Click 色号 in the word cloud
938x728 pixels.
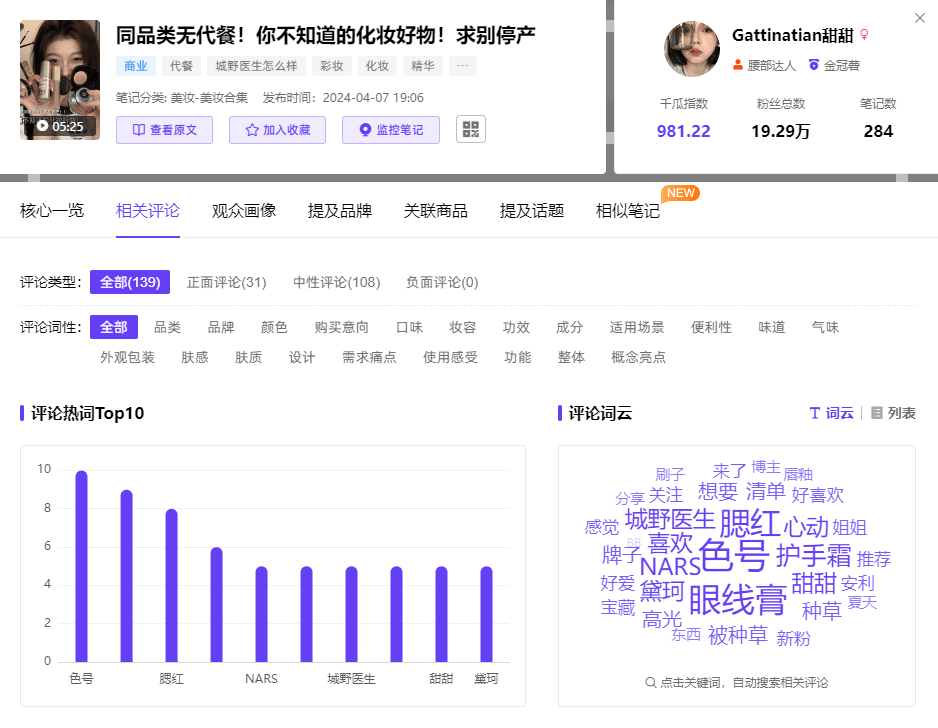(734, 556)
